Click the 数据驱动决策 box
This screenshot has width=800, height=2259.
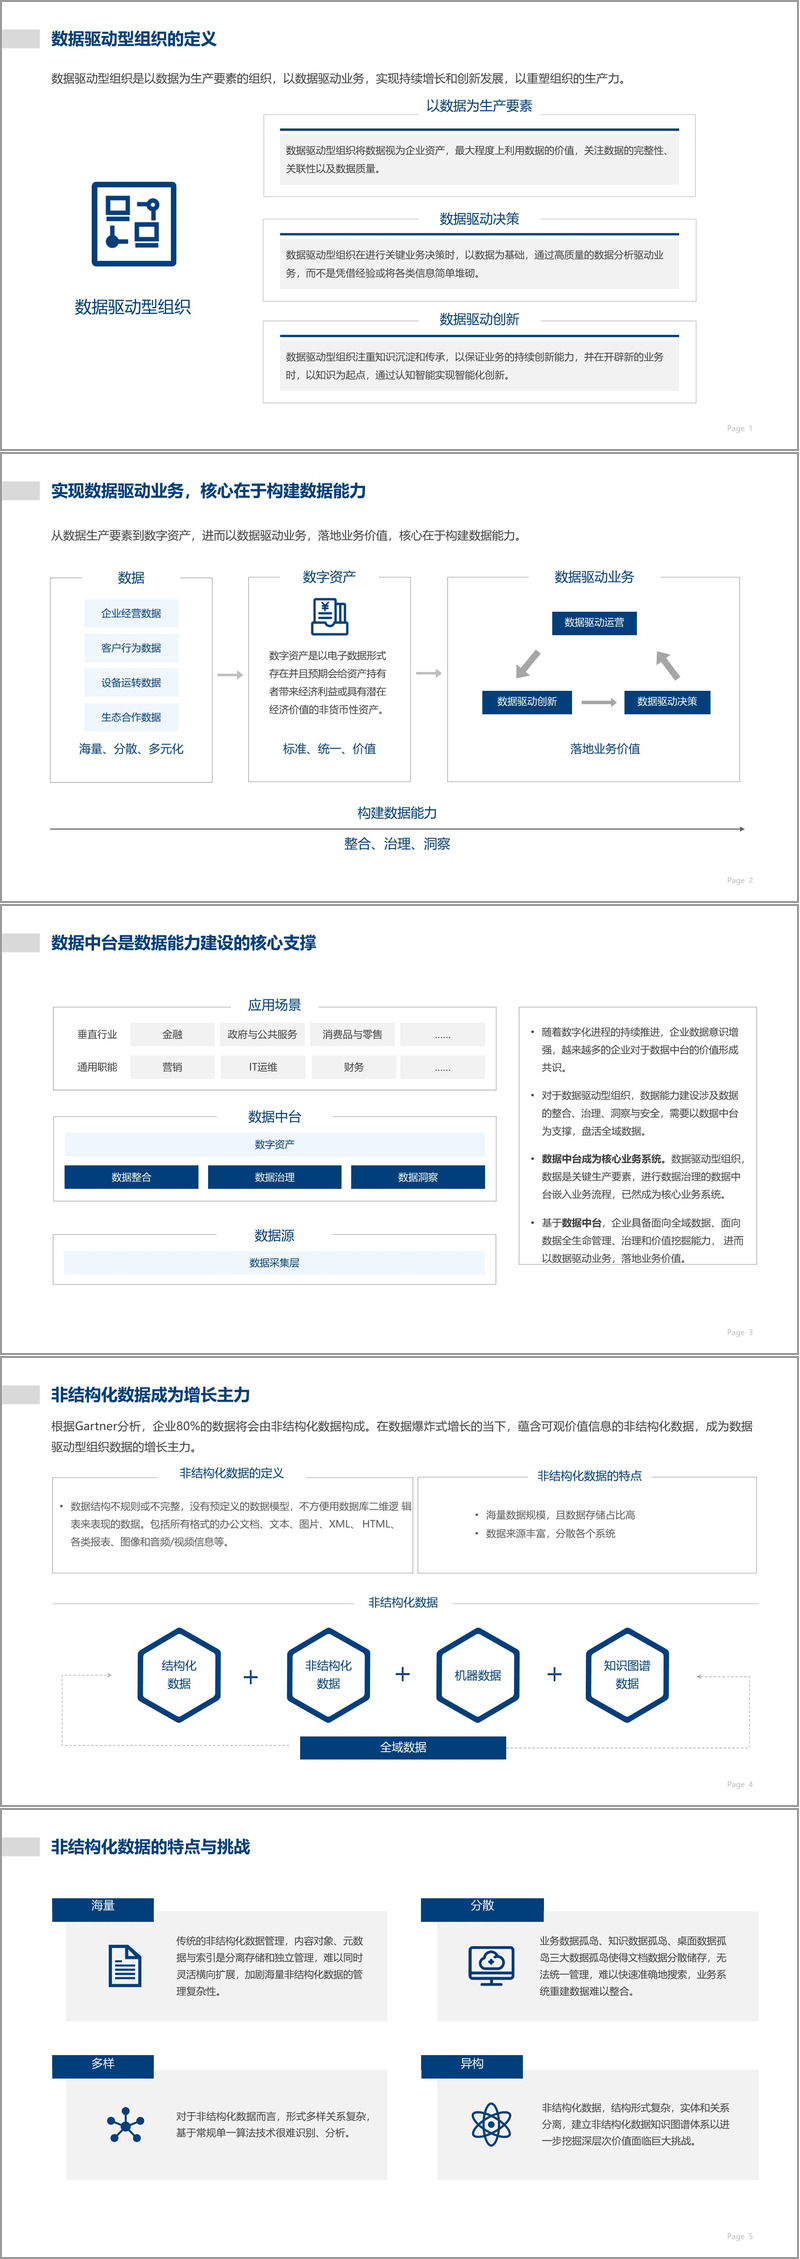[x=667, y=702]
